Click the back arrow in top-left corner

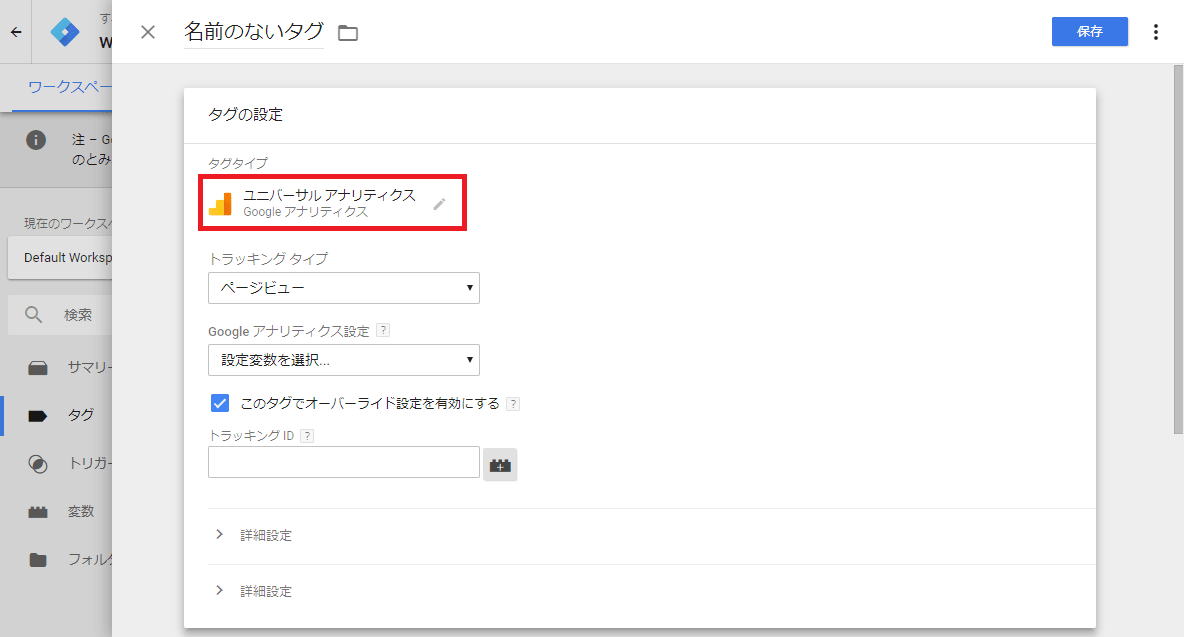point(16,32)
